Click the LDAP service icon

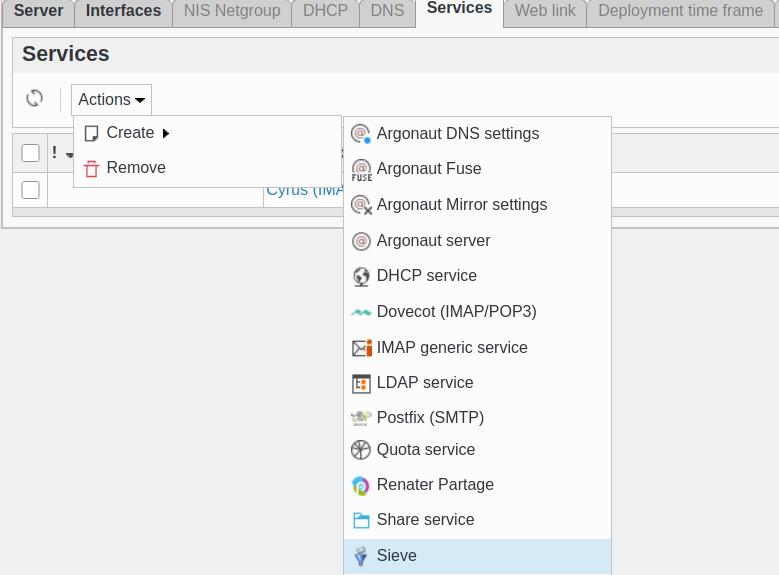click(361, 383)
